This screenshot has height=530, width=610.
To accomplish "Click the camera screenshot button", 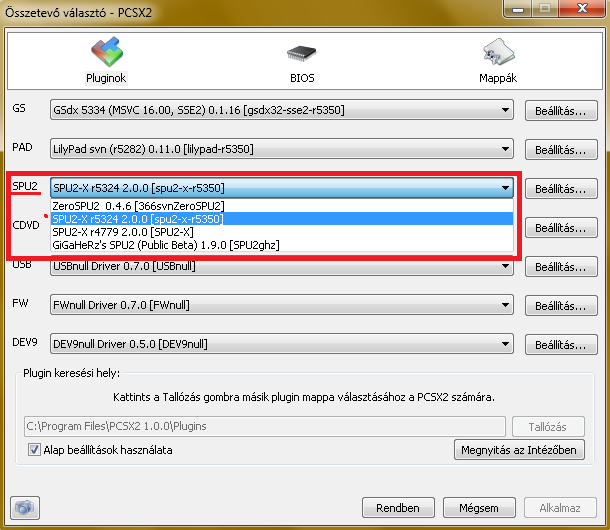I will click(25, 507).
